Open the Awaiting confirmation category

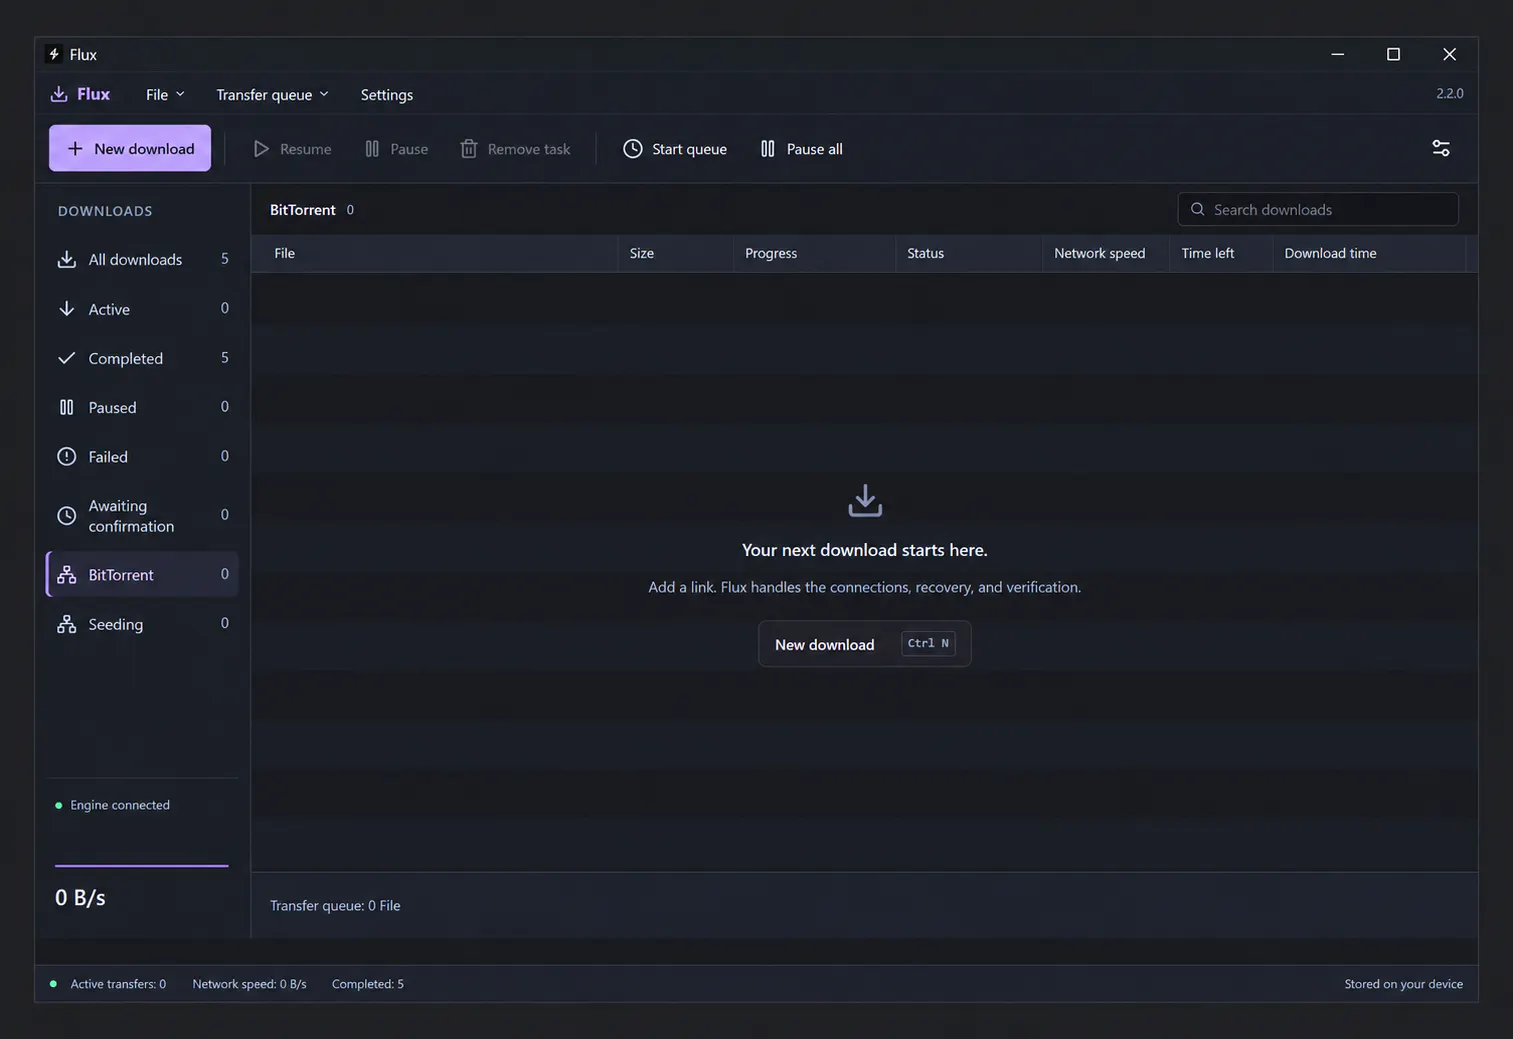[x=142, y=515]
